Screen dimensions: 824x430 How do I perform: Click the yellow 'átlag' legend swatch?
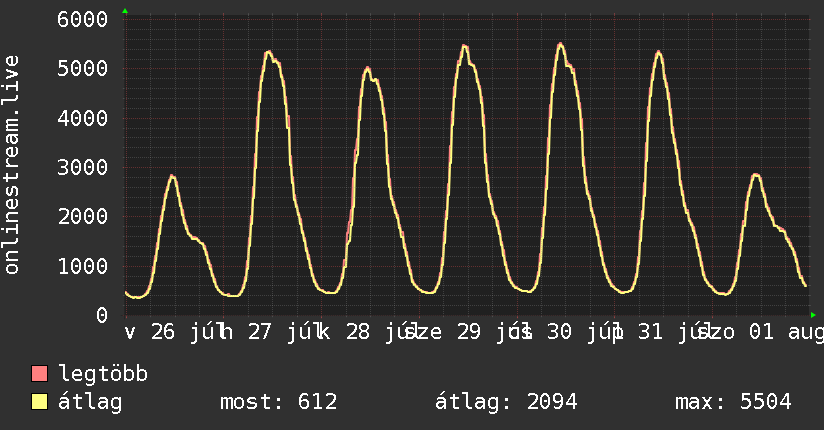click(39, 402)
